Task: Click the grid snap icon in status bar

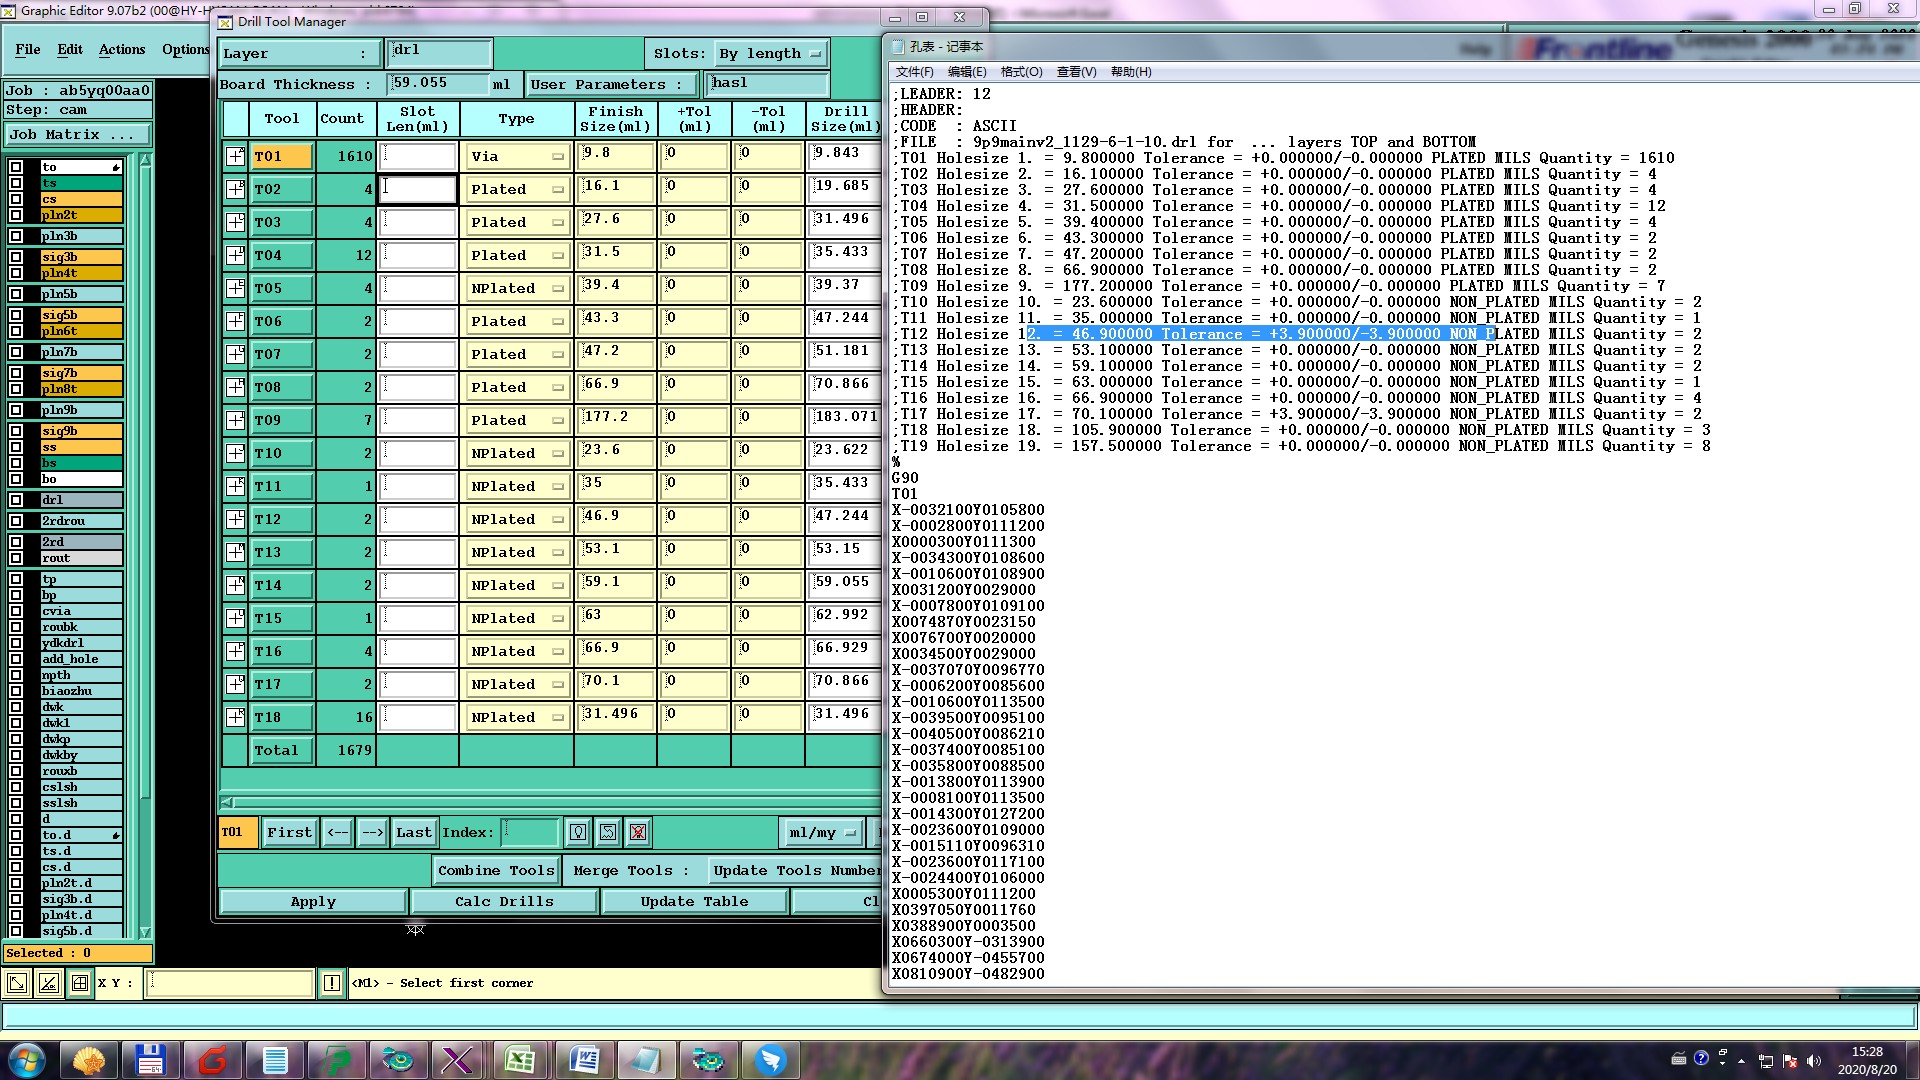Action: point(80,983)
